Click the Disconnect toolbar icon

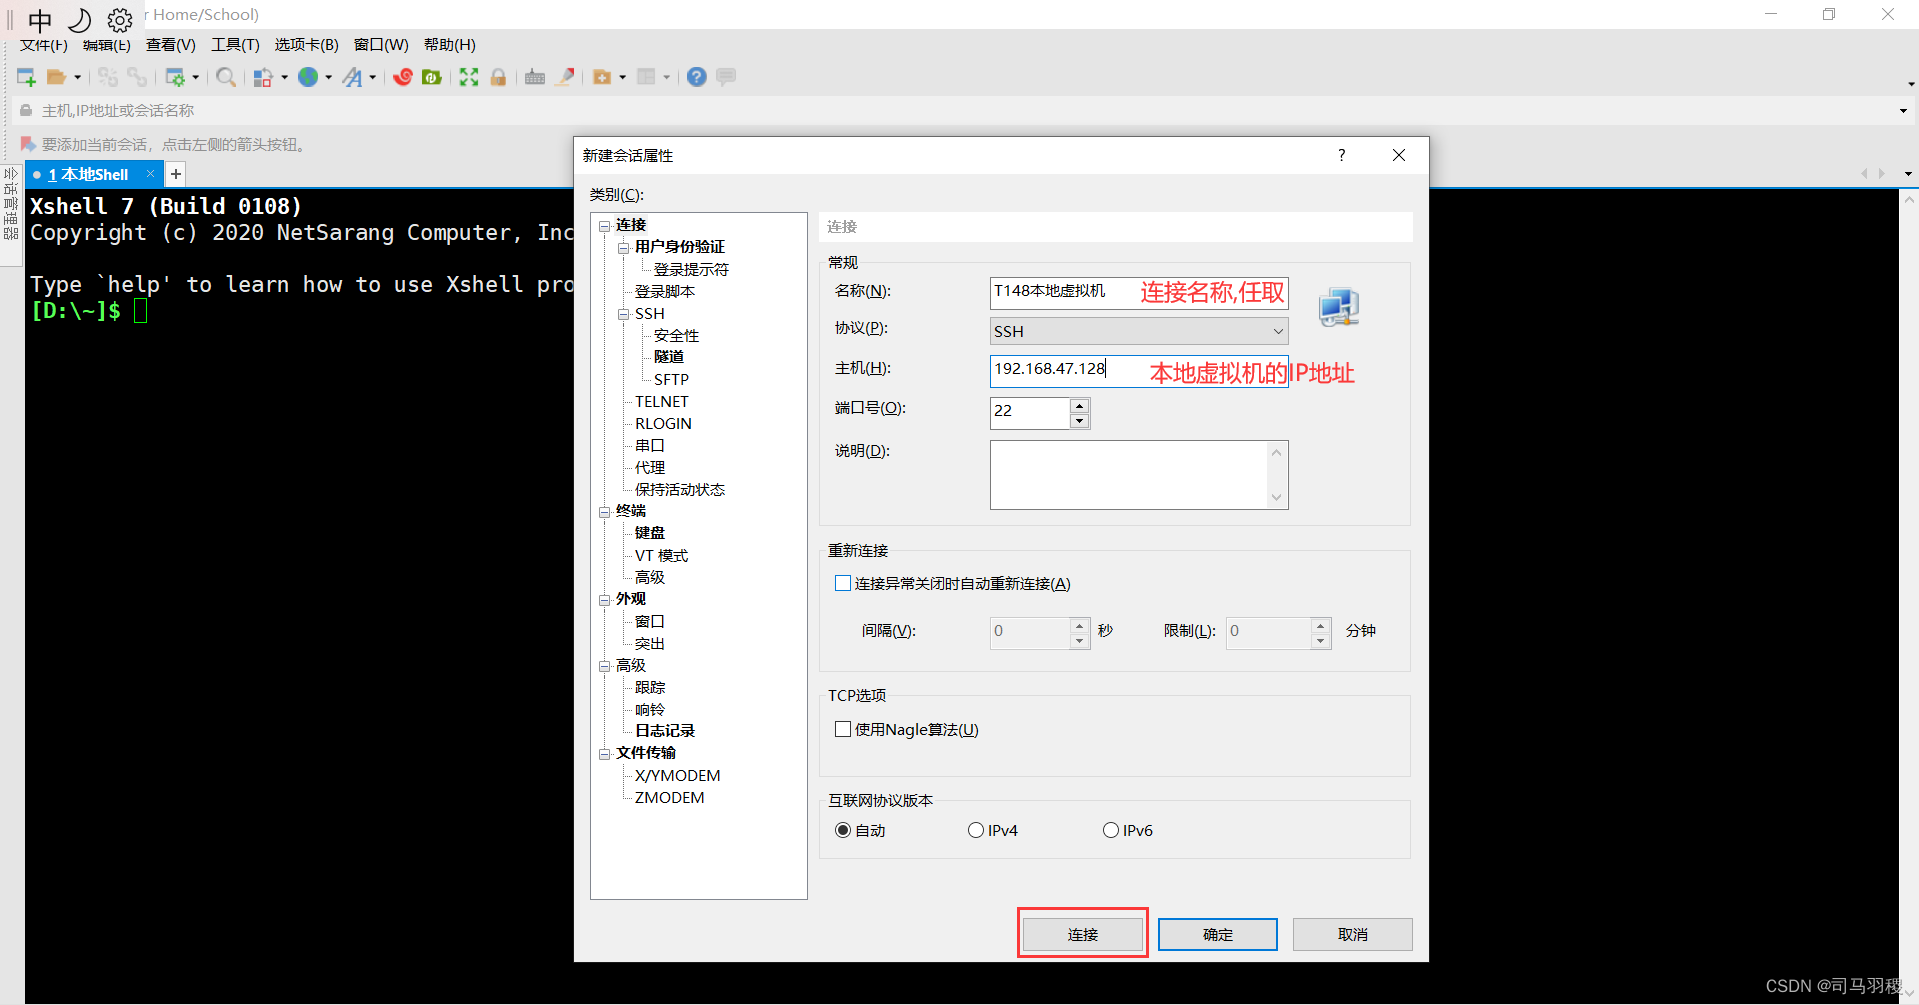(x=108, y=77)
